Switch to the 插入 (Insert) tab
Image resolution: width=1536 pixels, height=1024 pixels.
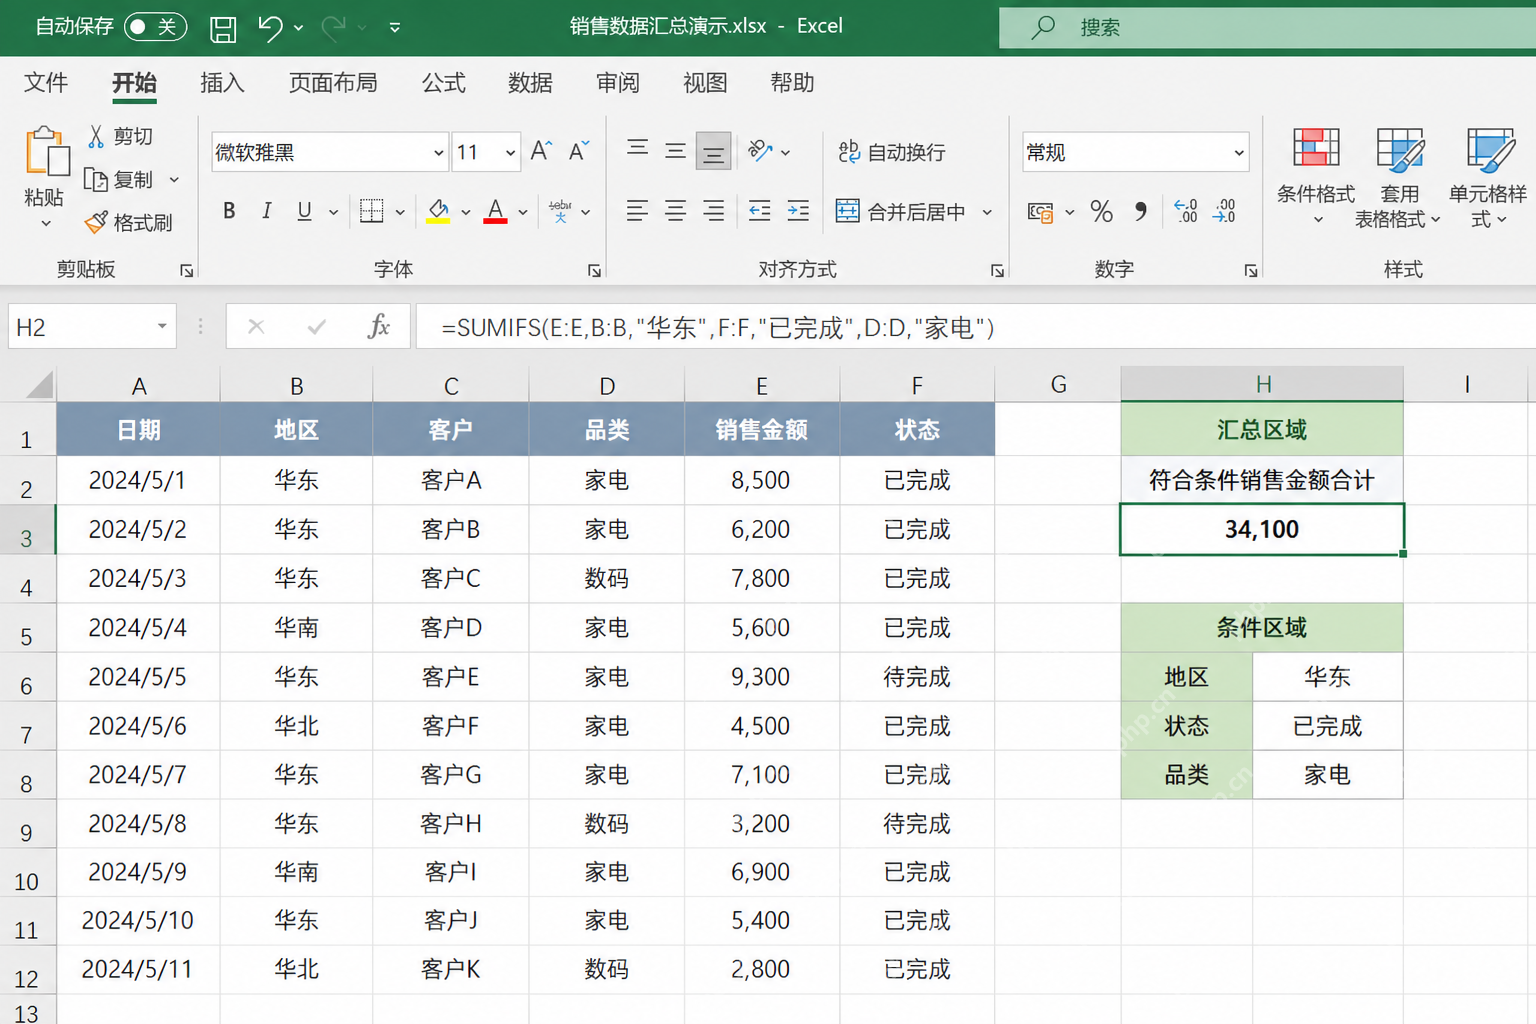(x=222, y=83)
